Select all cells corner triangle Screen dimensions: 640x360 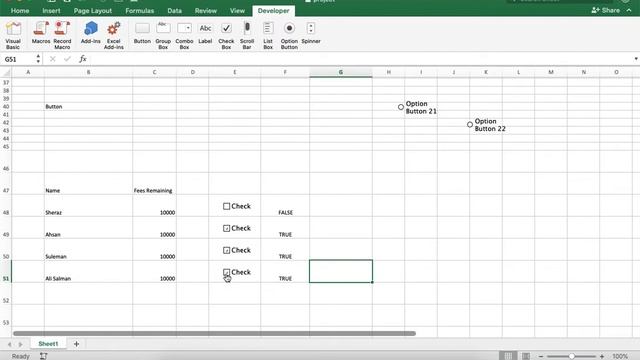pyautogui.click(x=6, y=72)
